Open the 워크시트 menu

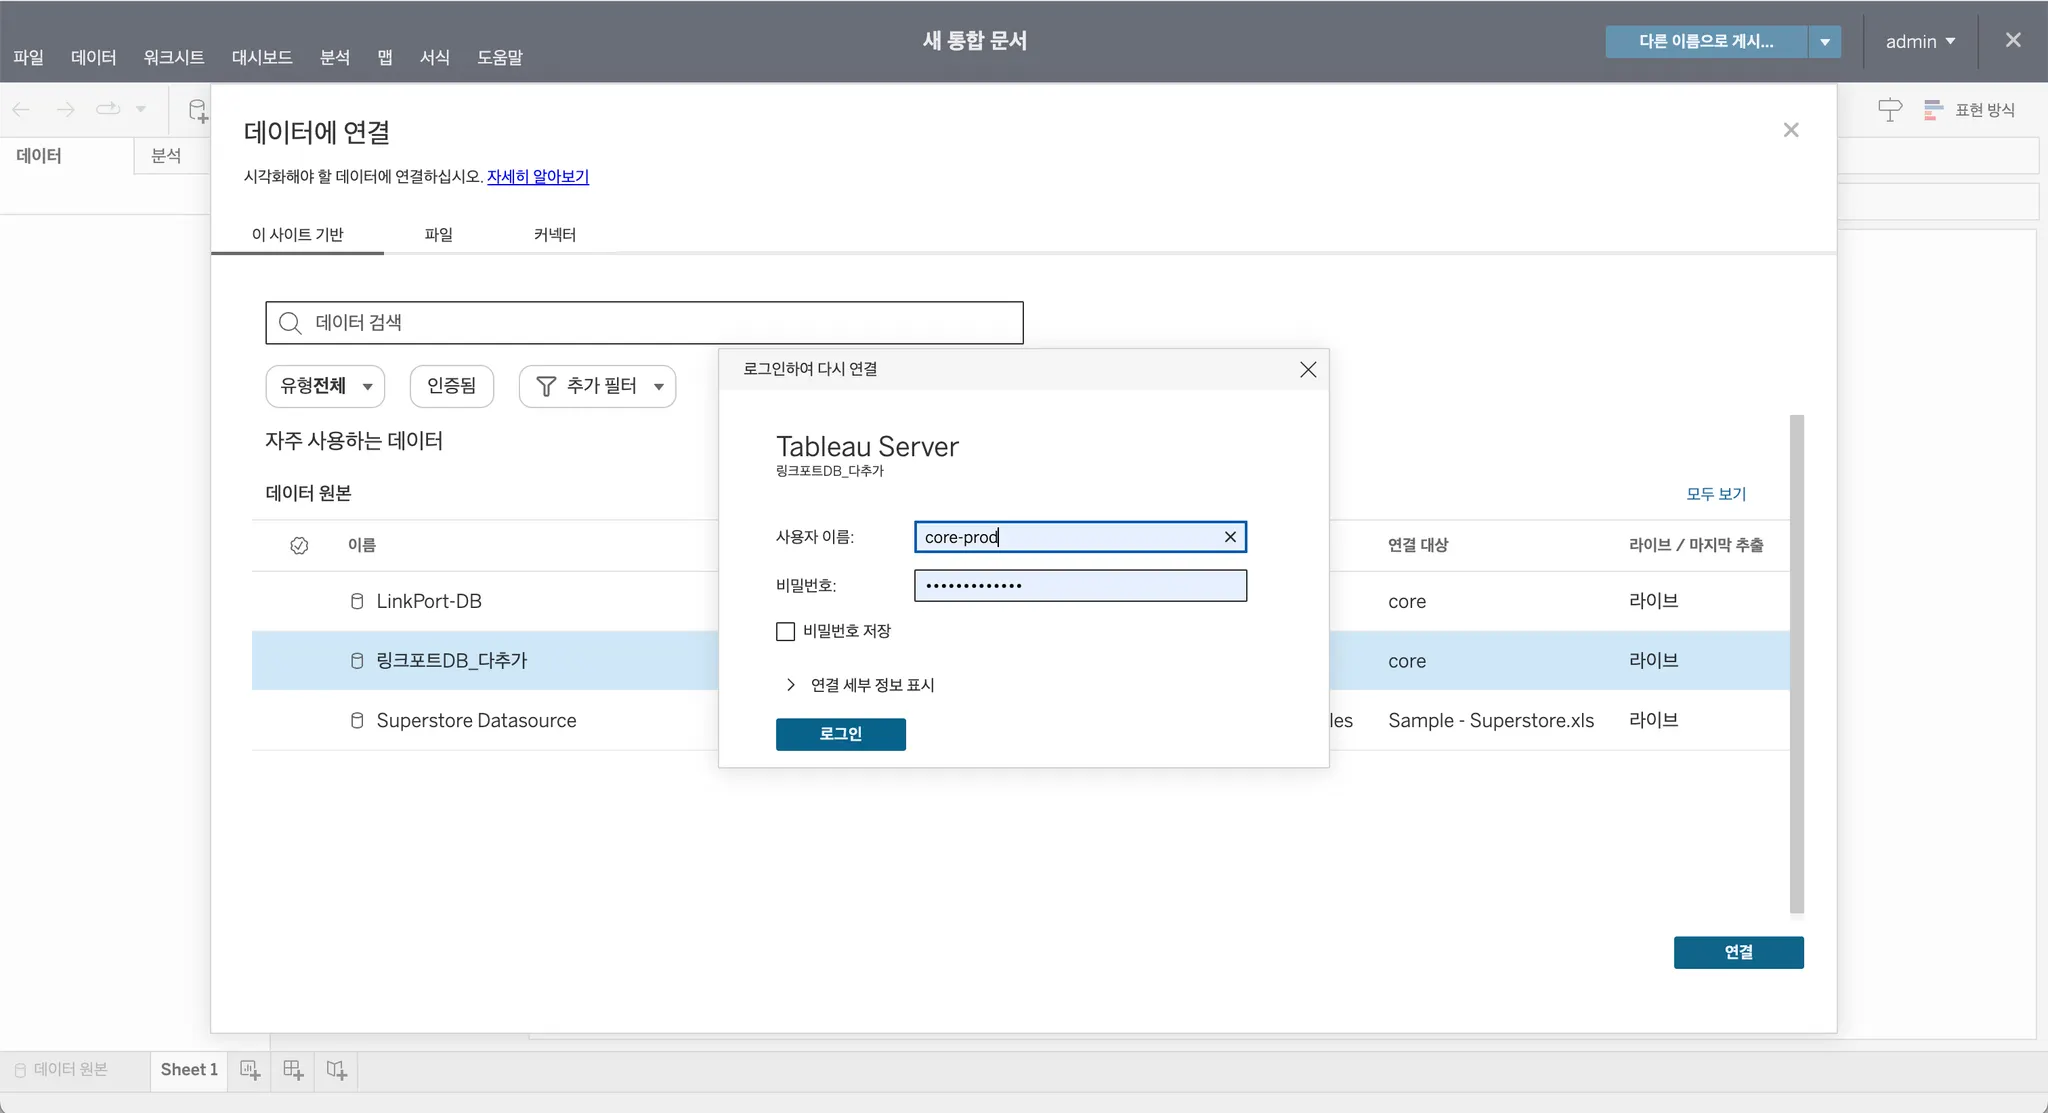pos(173,57)
